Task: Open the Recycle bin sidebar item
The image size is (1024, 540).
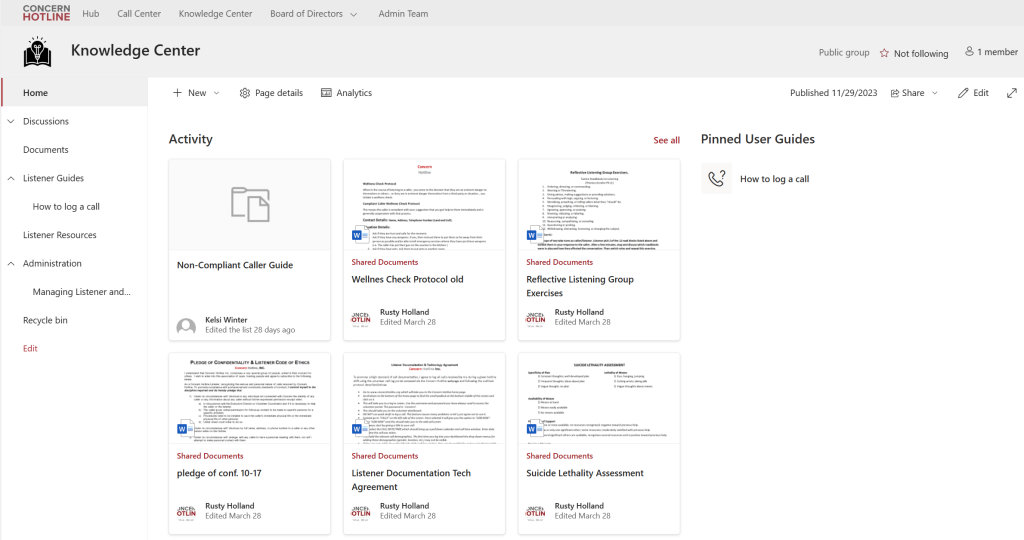Action: click(45, 321)
